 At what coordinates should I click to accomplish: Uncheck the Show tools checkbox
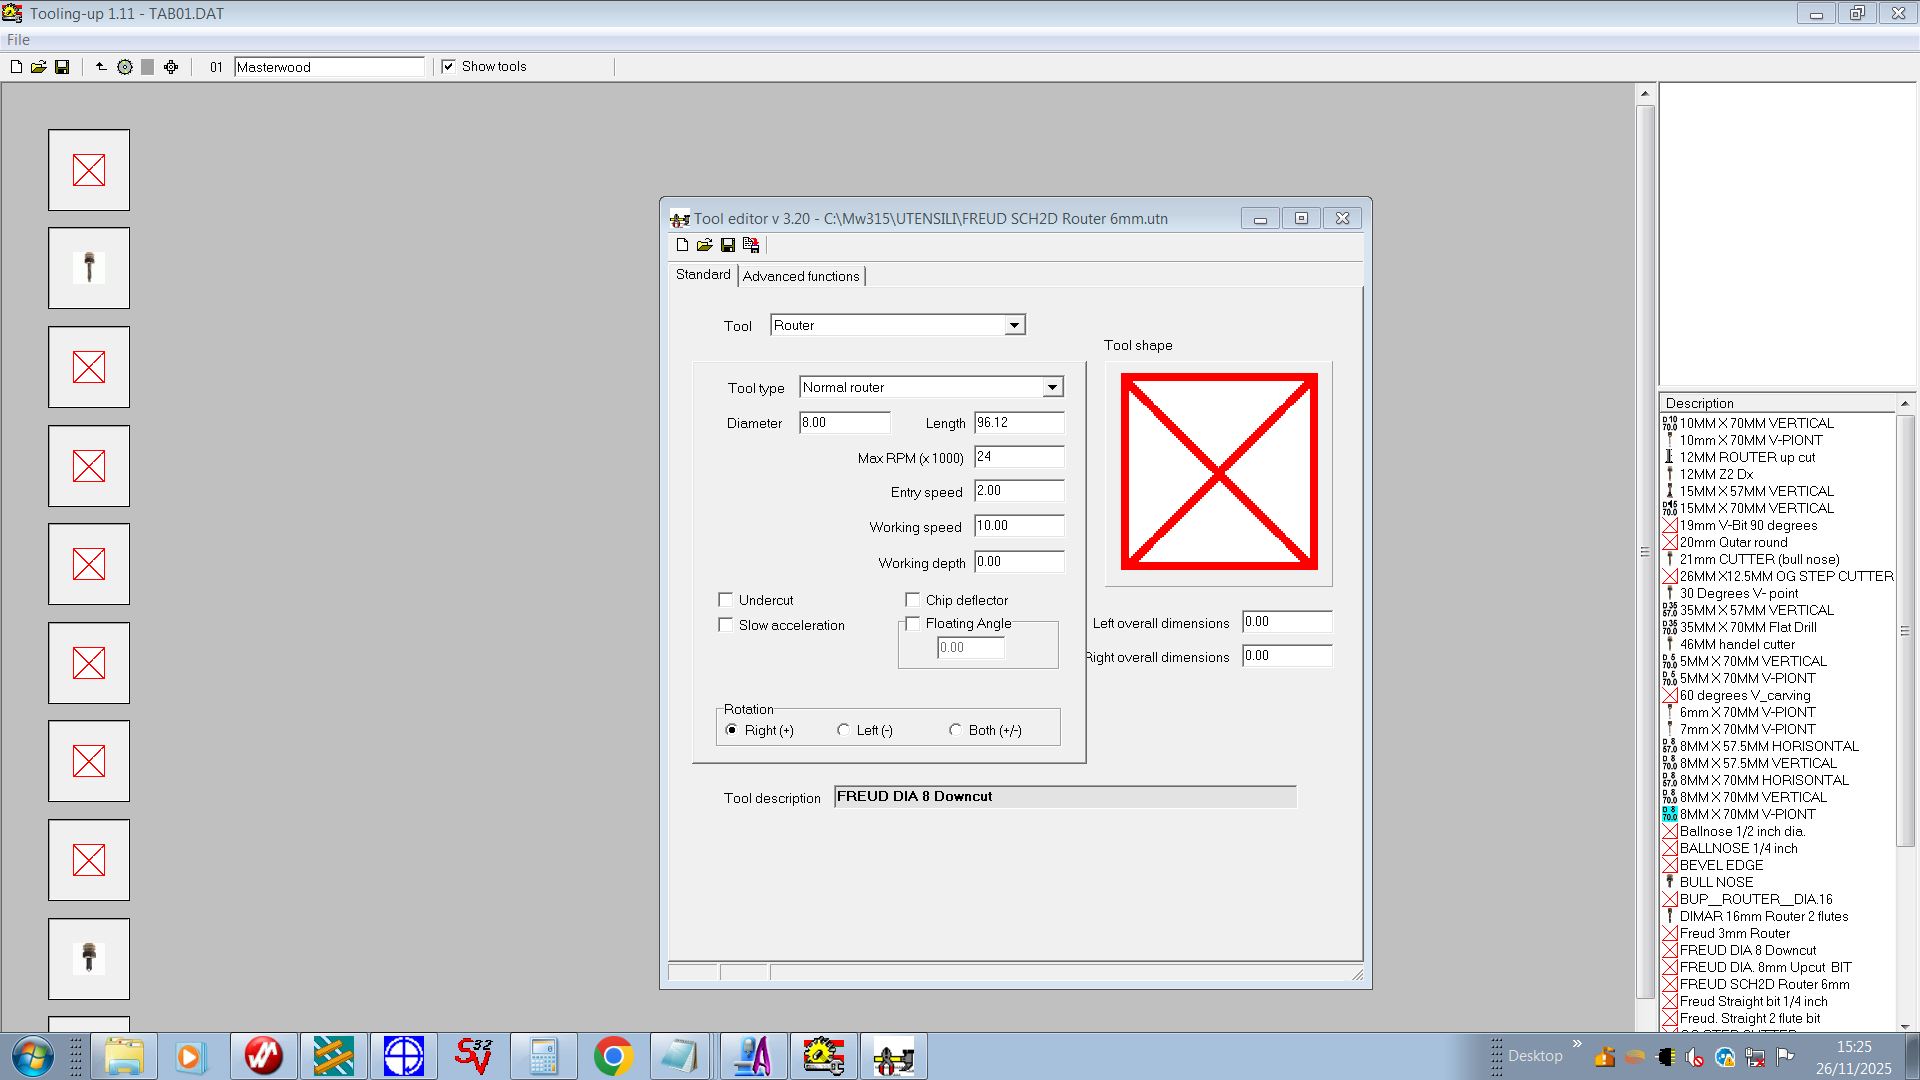click(x=449, y=67)
